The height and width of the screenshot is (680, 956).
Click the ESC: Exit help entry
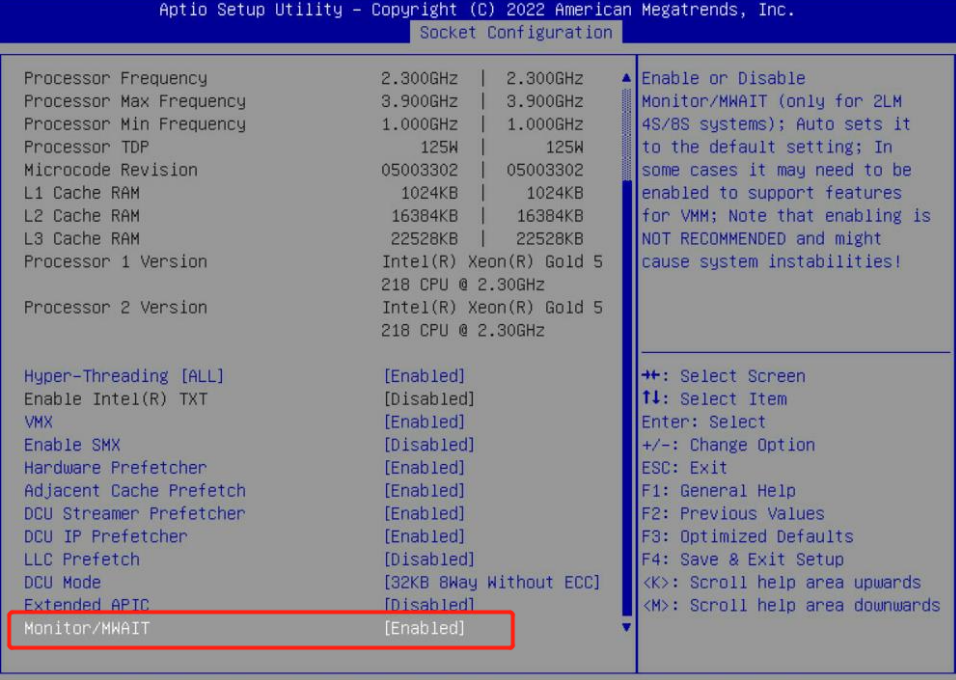pos(685,468)
